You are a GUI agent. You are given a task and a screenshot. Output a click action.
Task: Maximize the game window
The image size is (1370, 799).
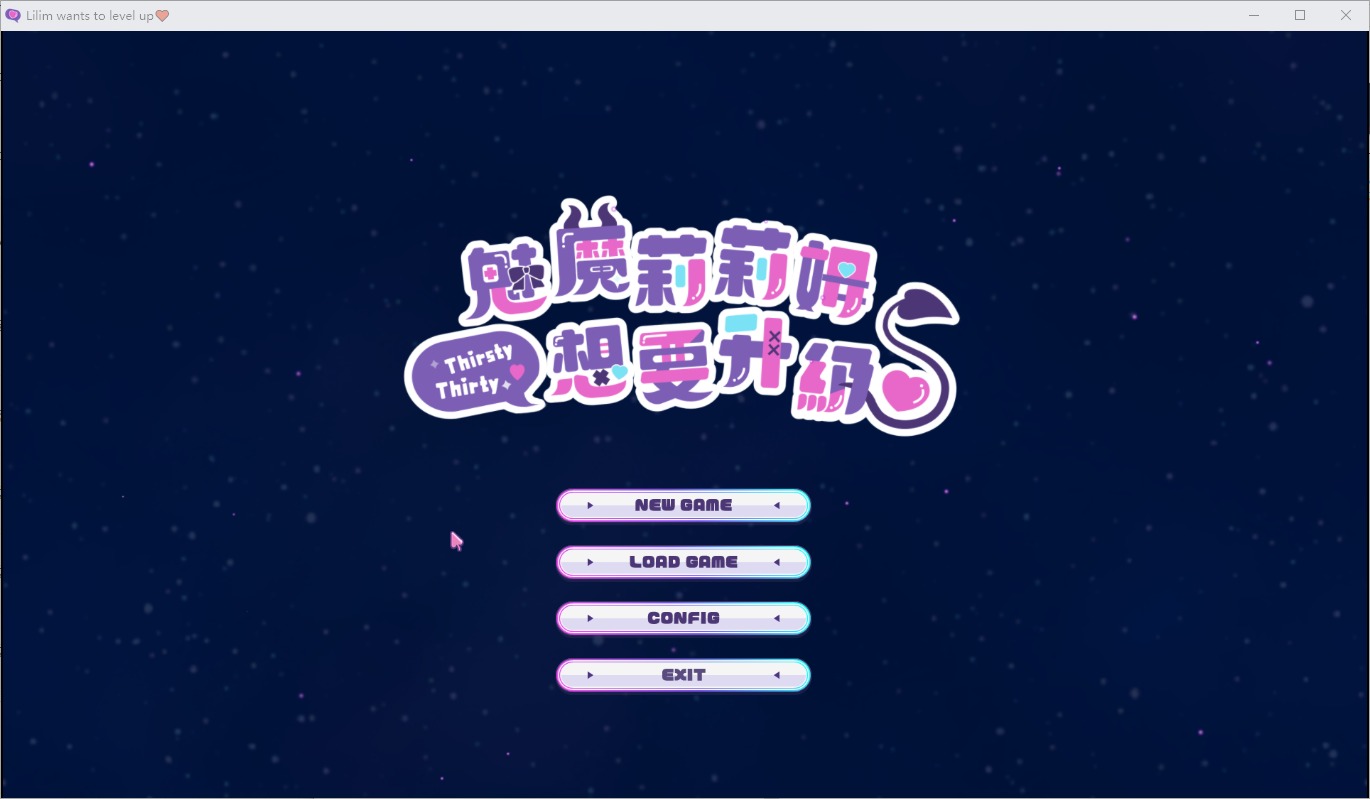click(x=1300, y=15)
